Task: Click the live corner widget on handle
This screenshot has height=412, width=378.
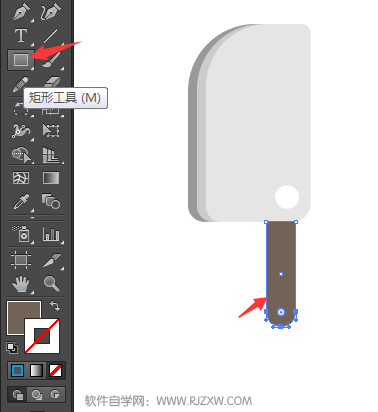Action: click(281, 312)
